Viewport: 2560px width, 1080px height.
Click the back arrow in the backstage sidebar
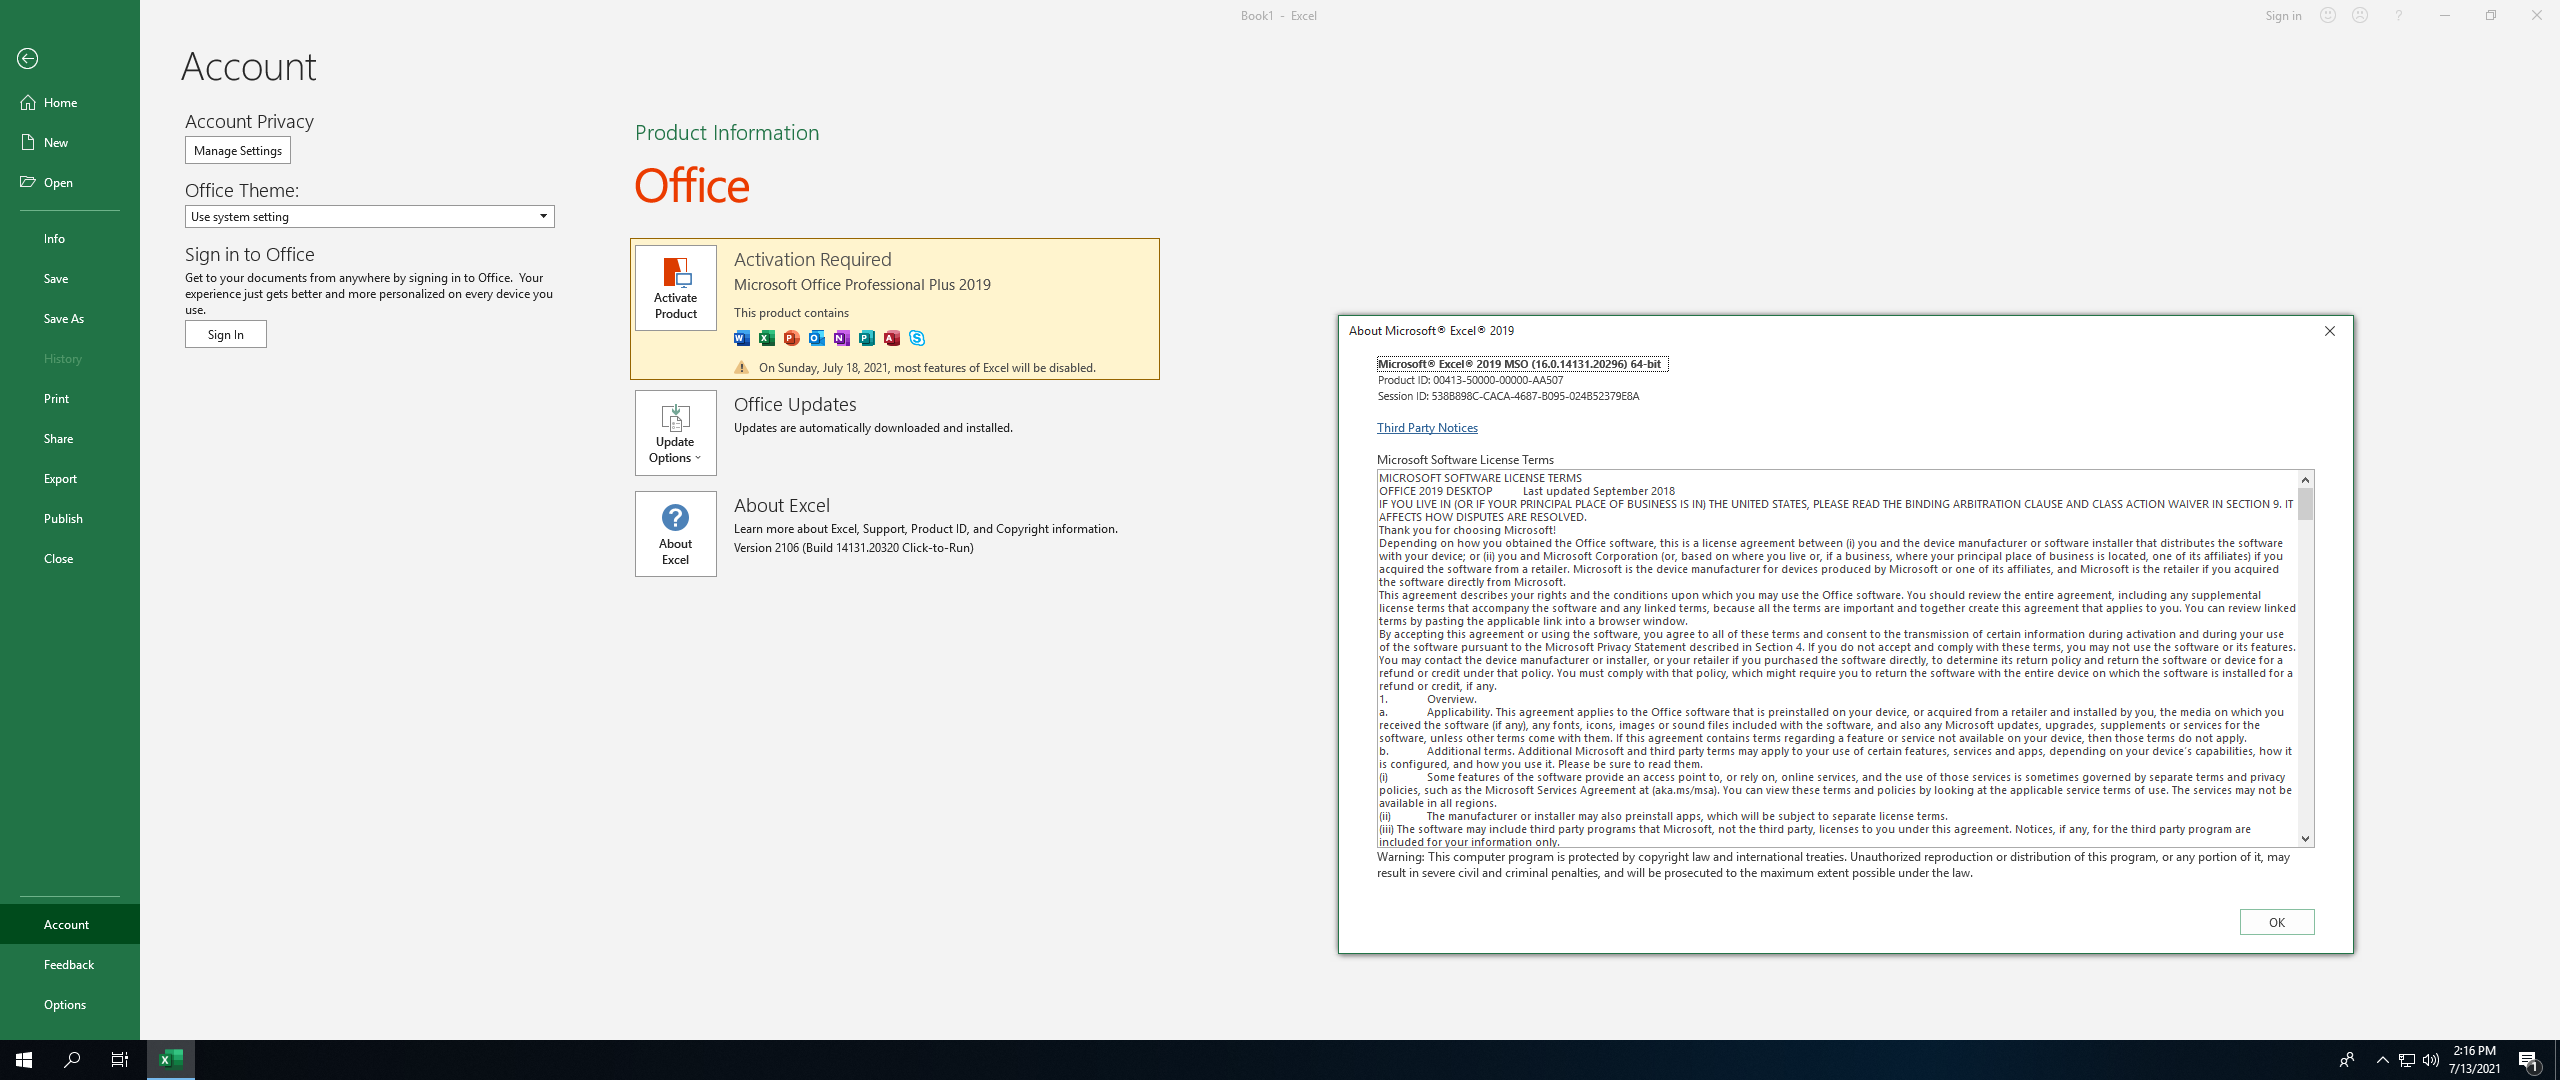pos(28,59)
